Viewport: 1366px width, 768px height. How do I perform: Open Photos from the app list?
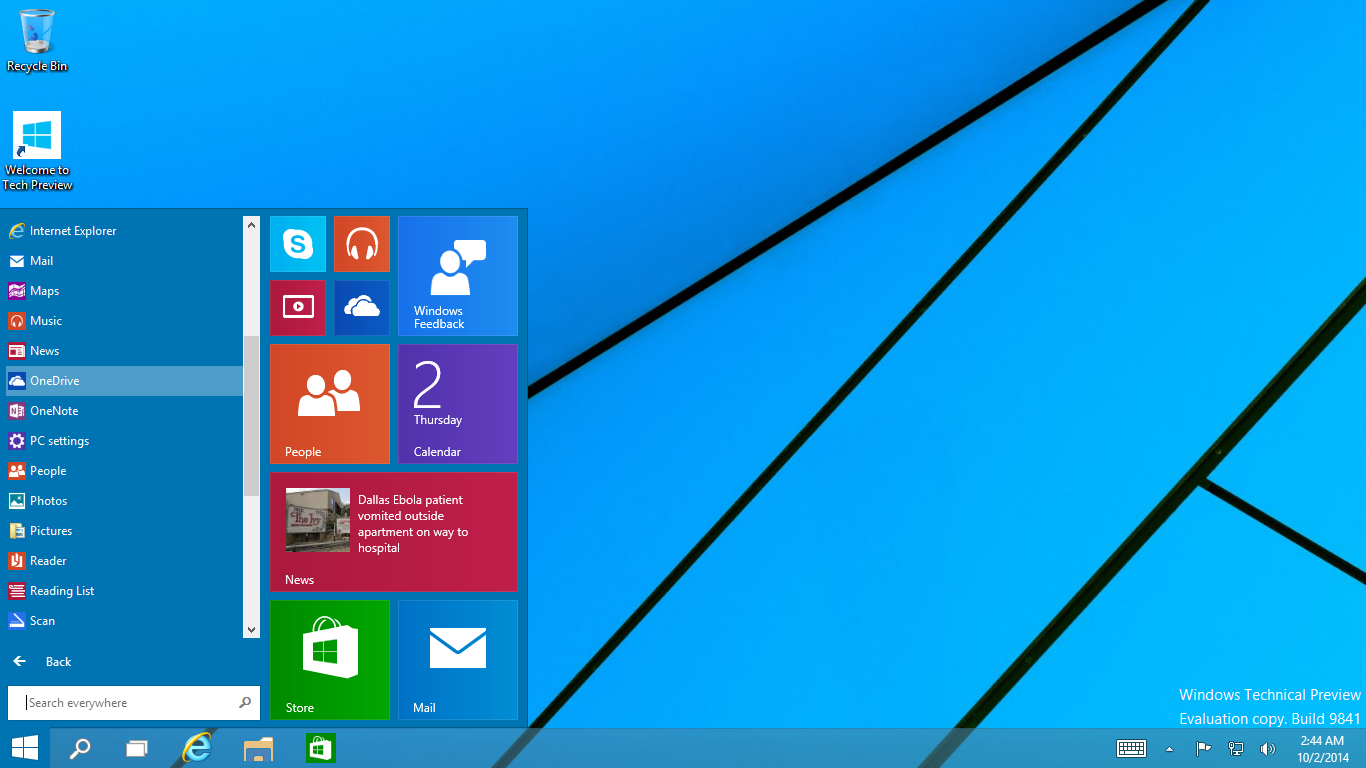[x=124, y=501]
